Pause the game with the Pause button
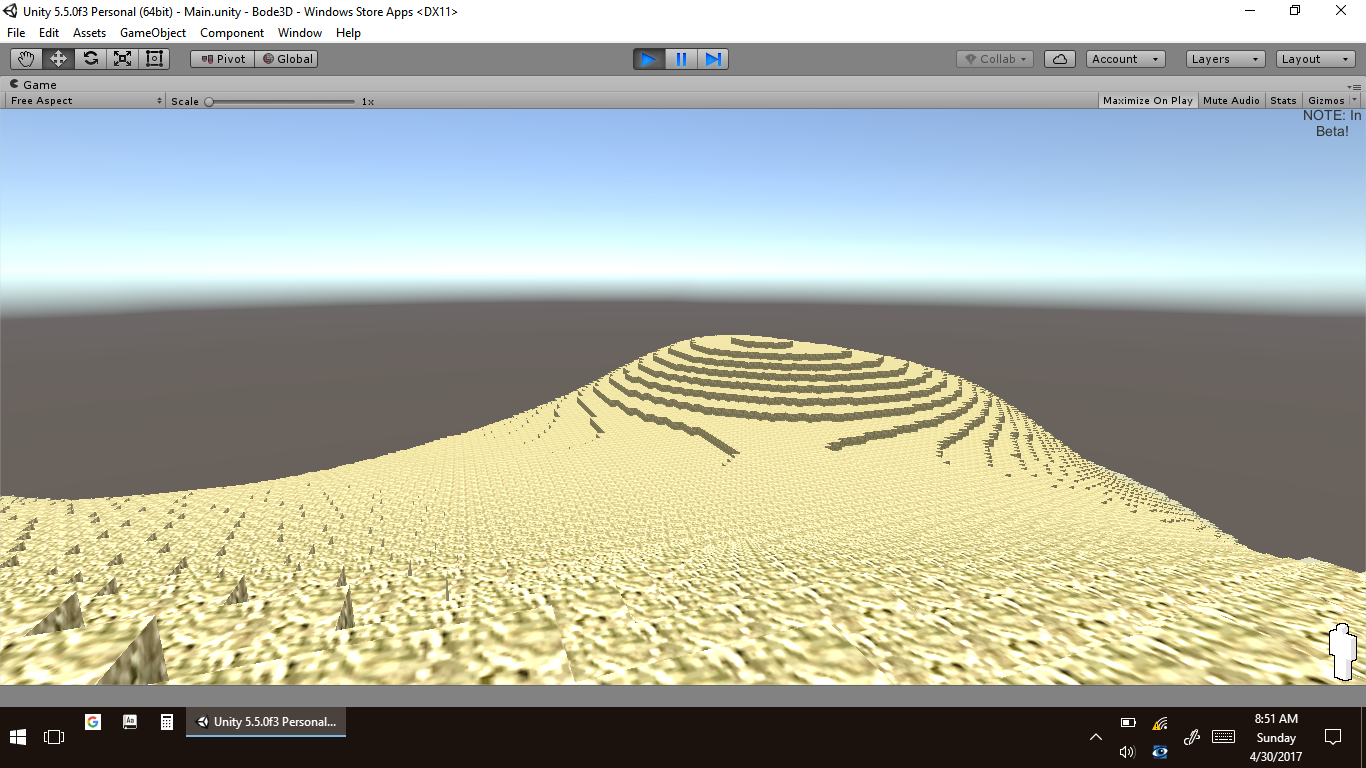1366x768 pixels. point(681,59)
